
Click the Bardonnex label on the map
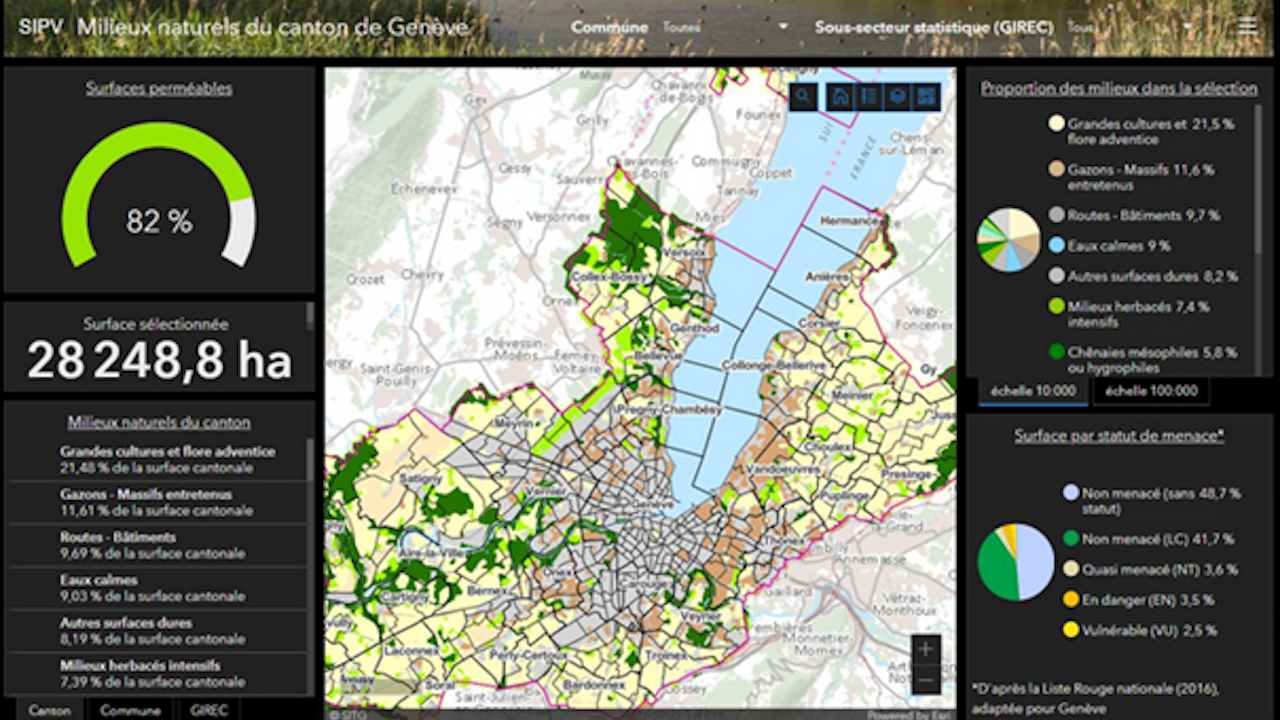tap(594, 685)
